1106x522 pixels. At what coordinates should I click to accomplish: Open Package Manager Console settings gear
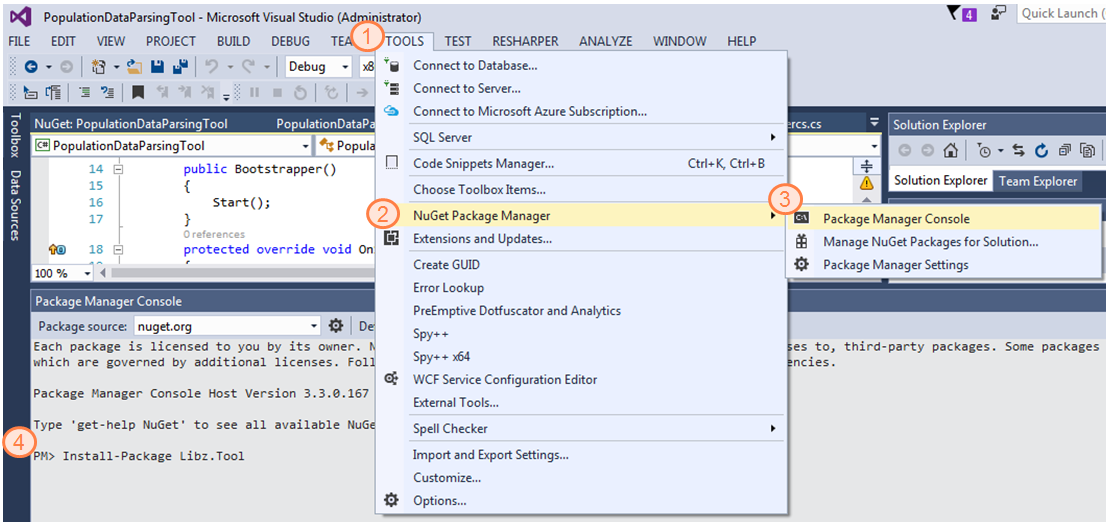coord(336,326)
